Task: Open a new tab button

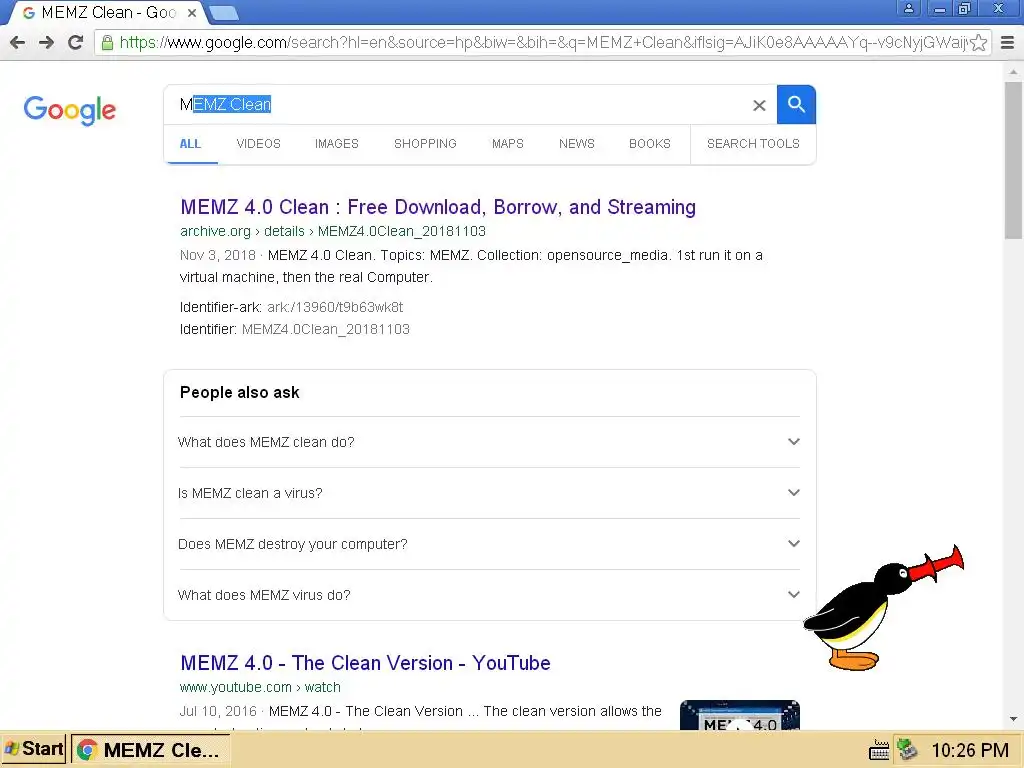Action: (x=224, y=12)
